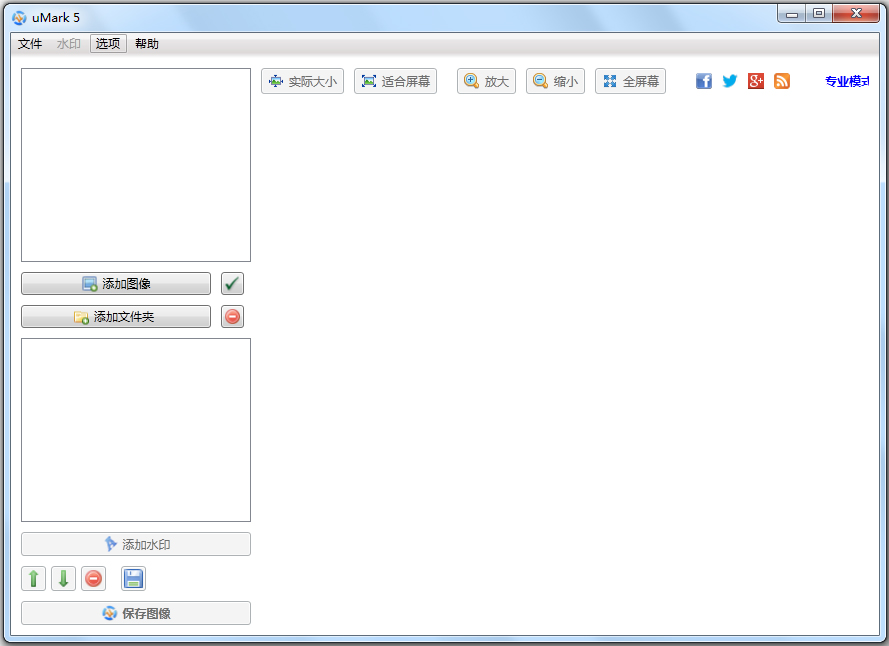Click the 添加图像 button

(116, 284)
